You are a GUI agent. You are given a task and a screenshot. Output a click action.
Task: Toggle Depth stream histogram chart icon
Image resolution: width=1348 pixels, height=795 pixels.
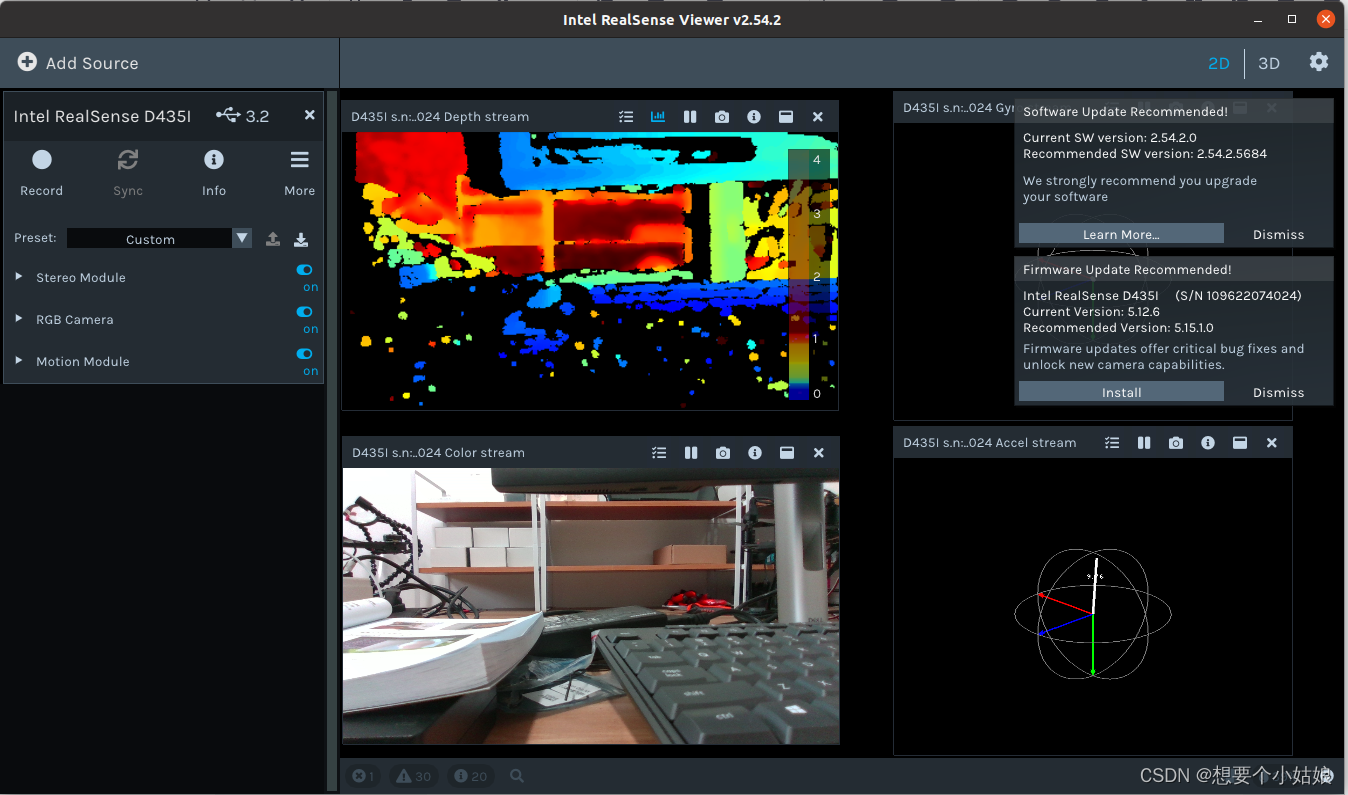click(658, 117)
